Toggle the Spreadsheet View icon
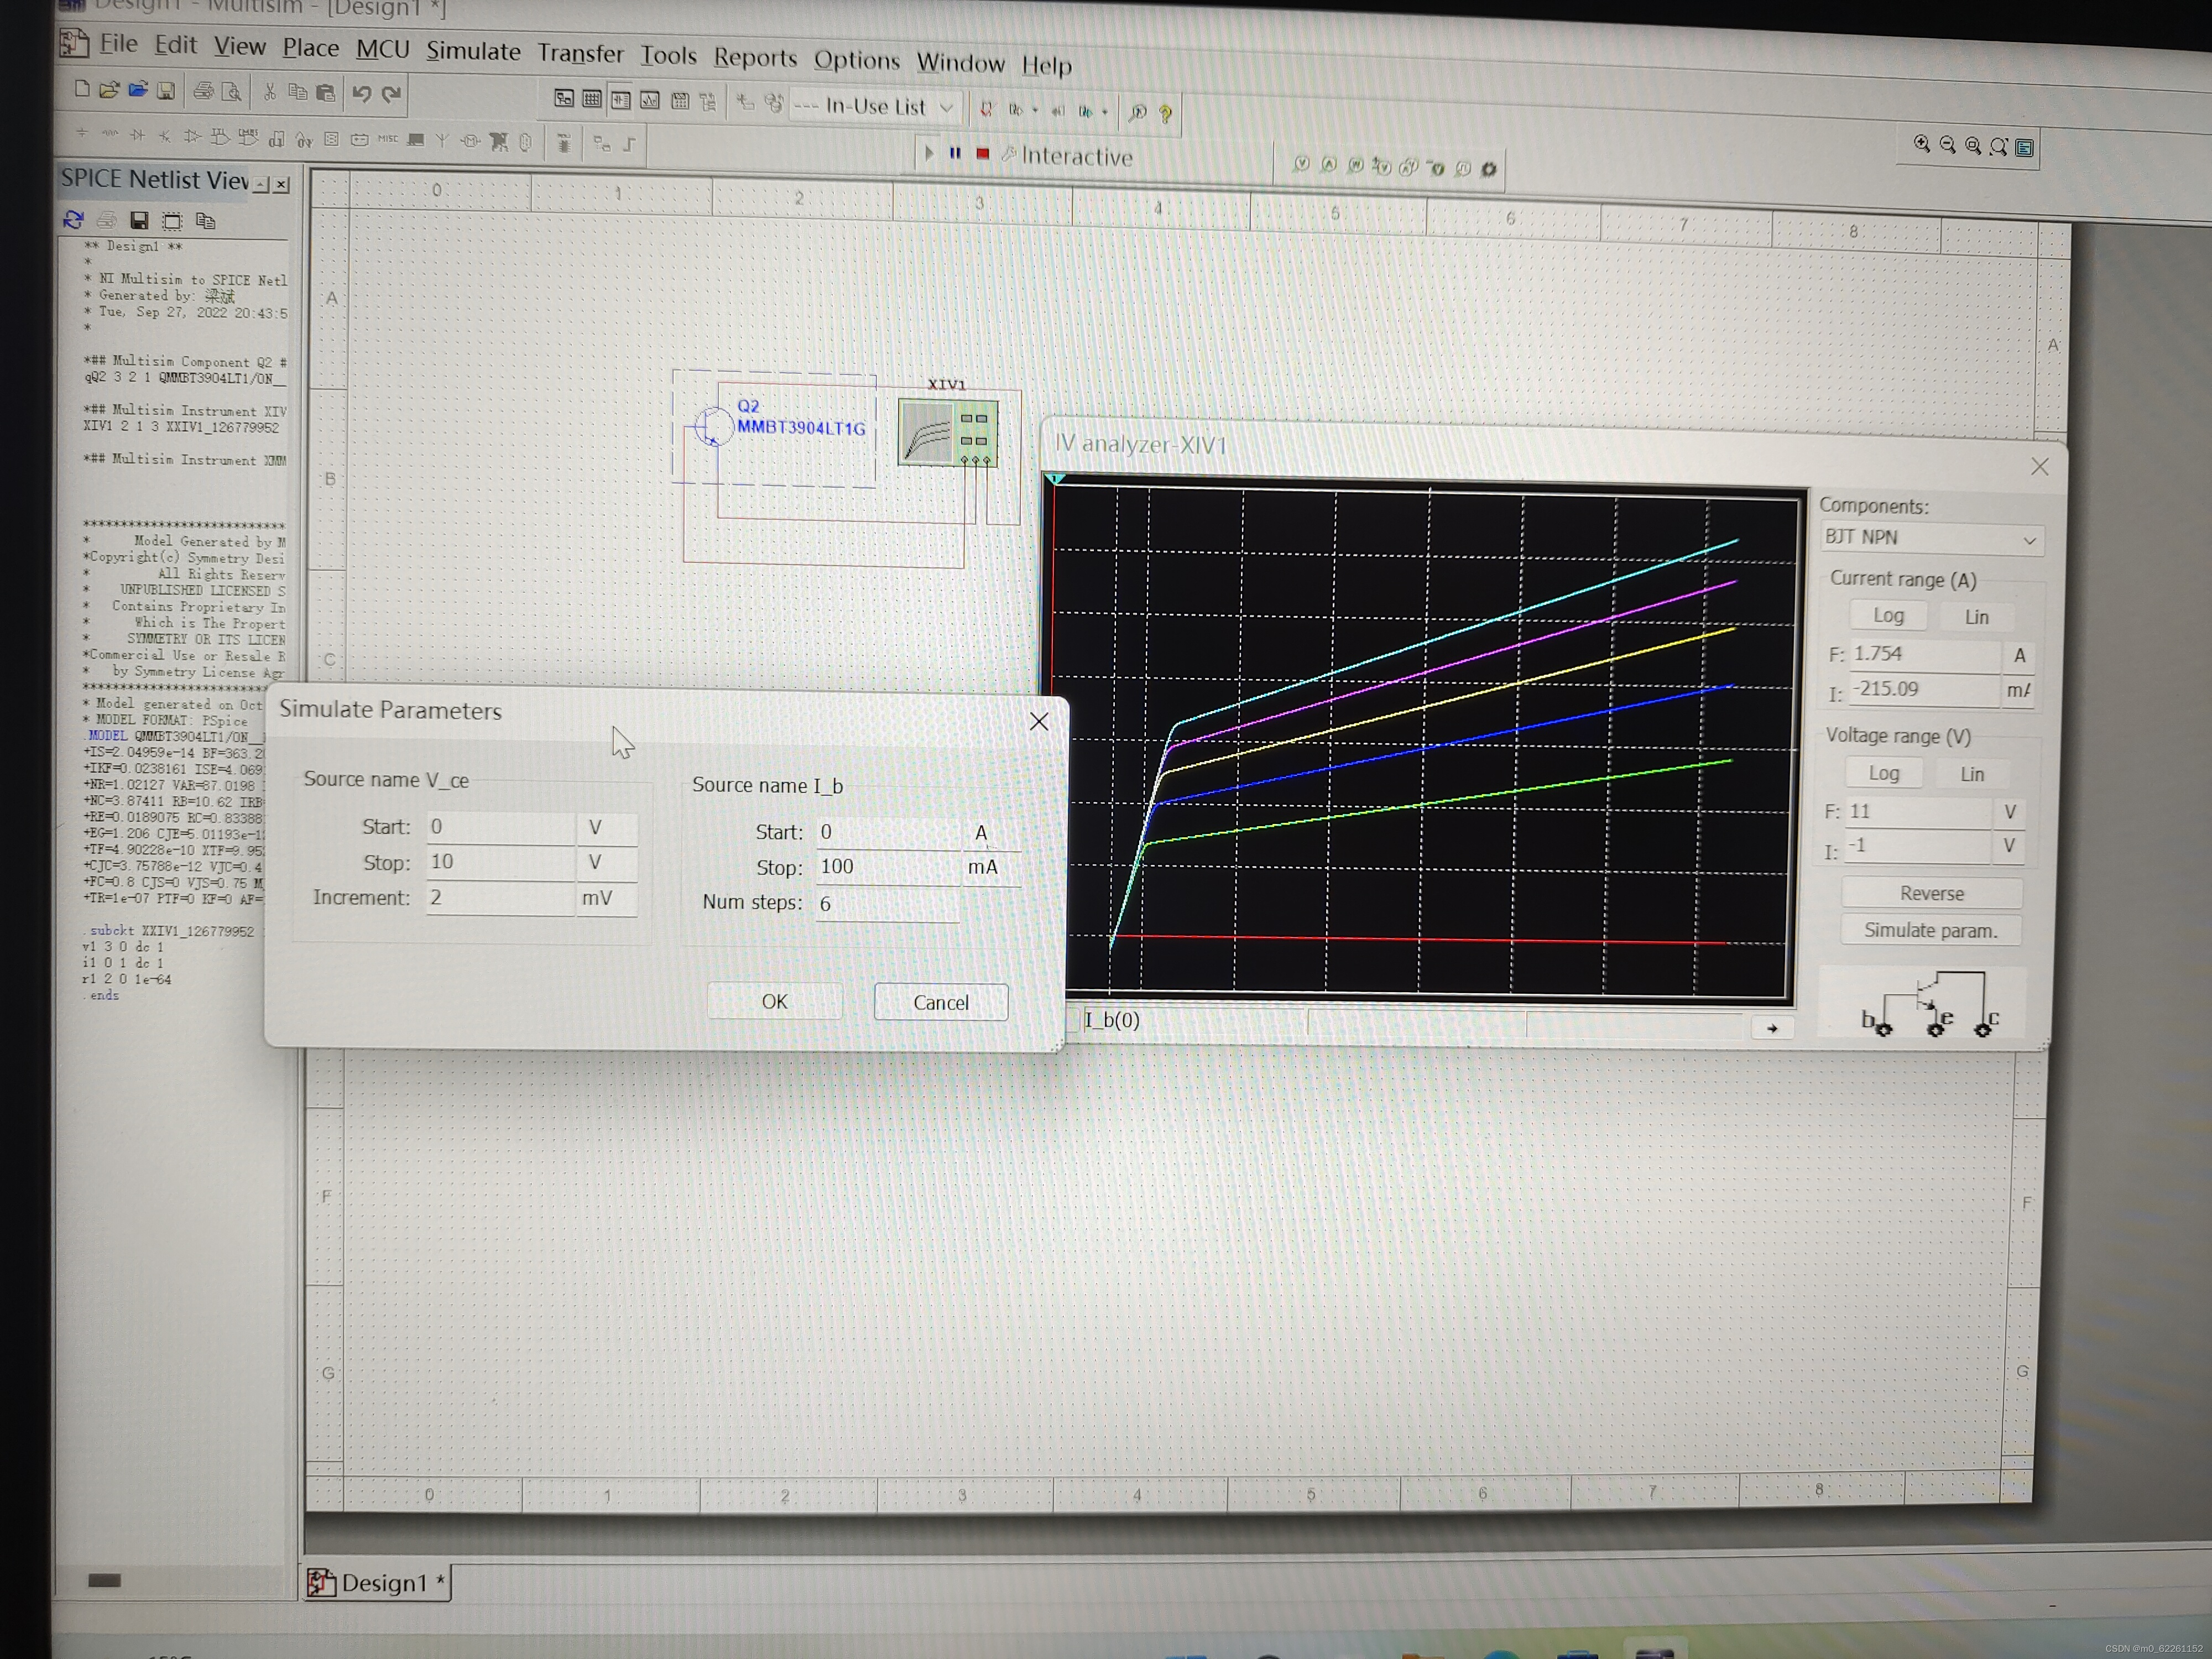This screenshot has width=2212, height=1659. 592,99
